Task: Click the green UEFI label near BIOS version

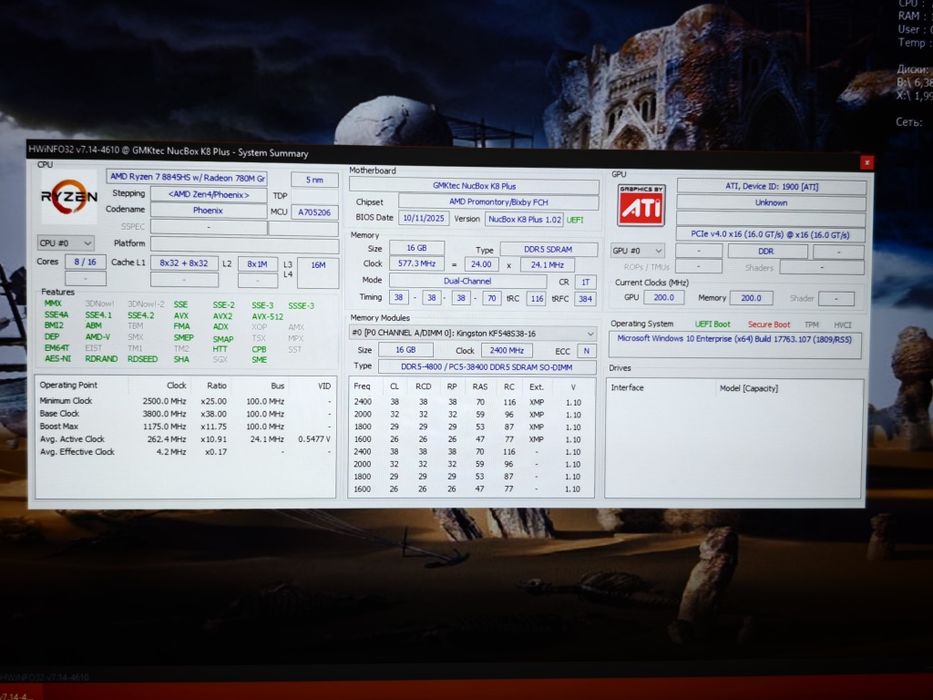Action: pos(575,220)
